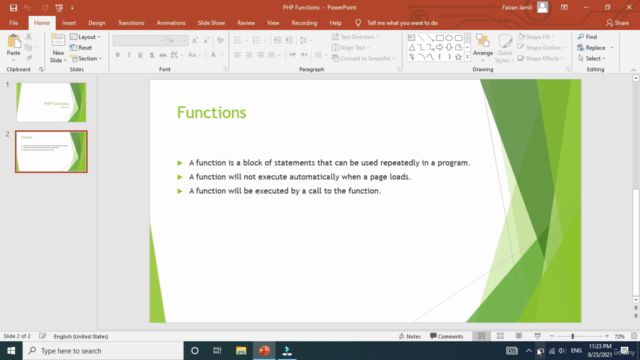Toggle Bold formatting button

[118, 55]
